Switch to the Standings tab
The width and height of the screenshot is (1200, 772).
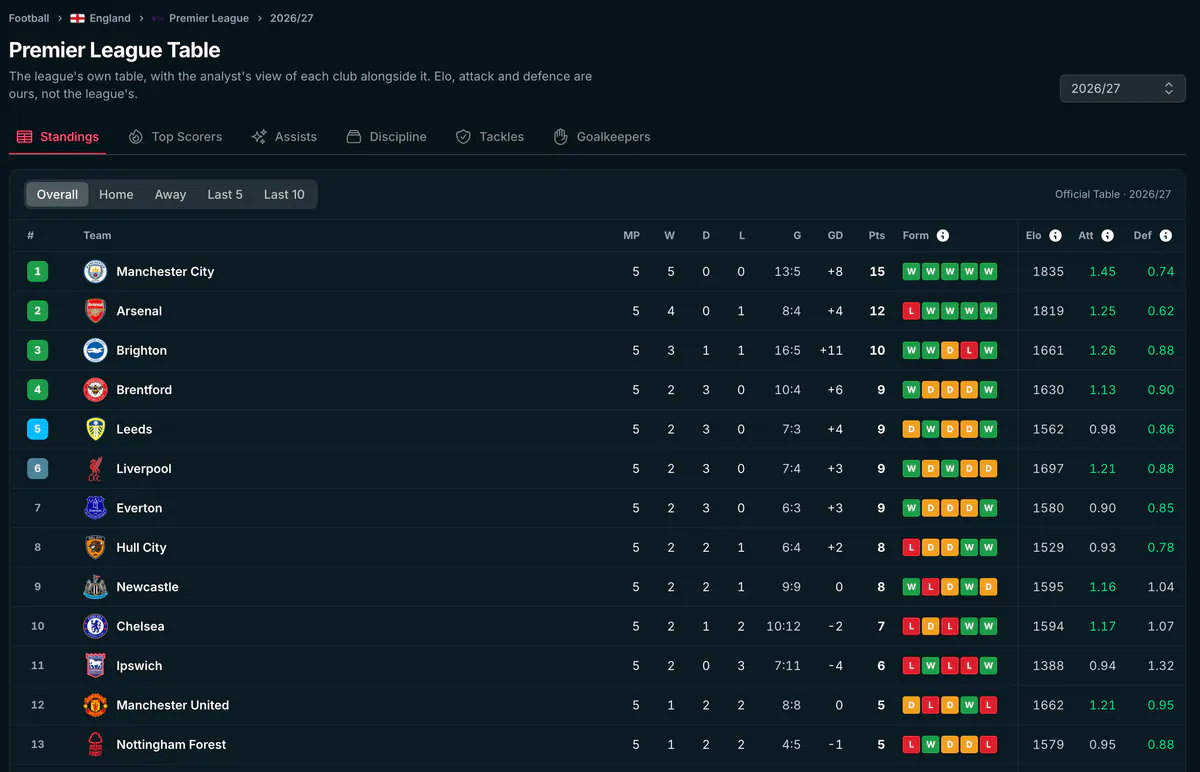(58, 137)
